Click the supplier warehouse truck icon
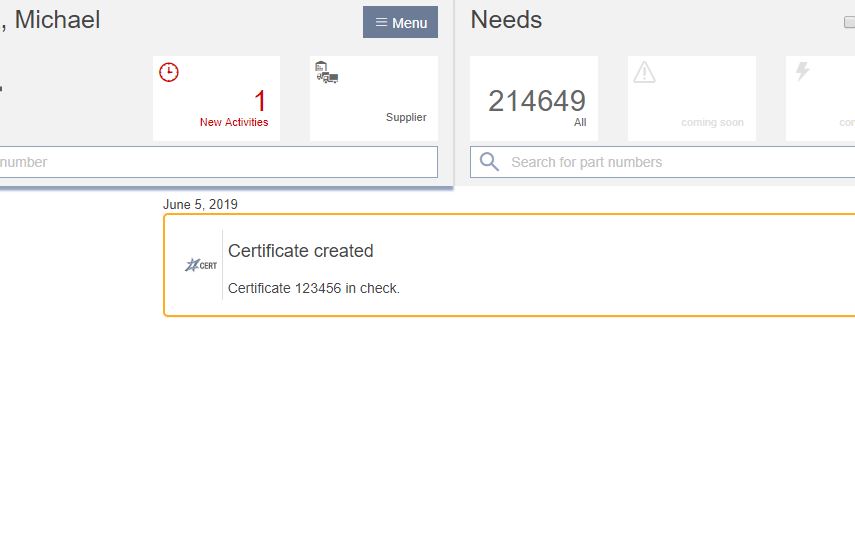 [327, 72]
